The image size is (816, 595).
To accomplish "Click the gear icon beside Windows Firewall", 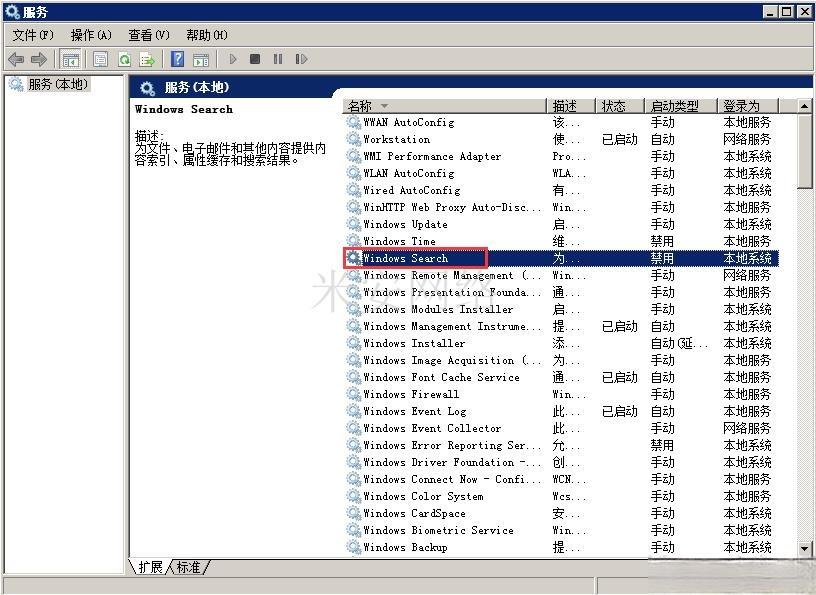I will 354,395.
